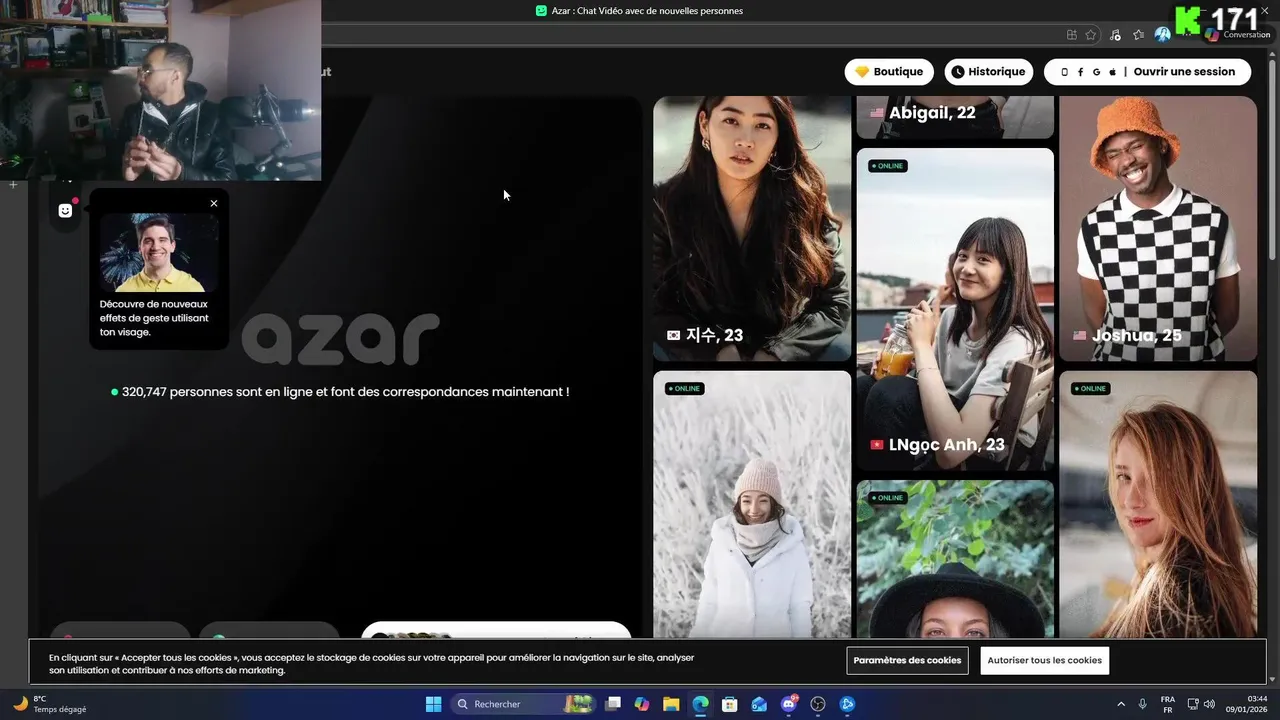
Task: Close the gesture effects popup
Action: coord(214,204)
